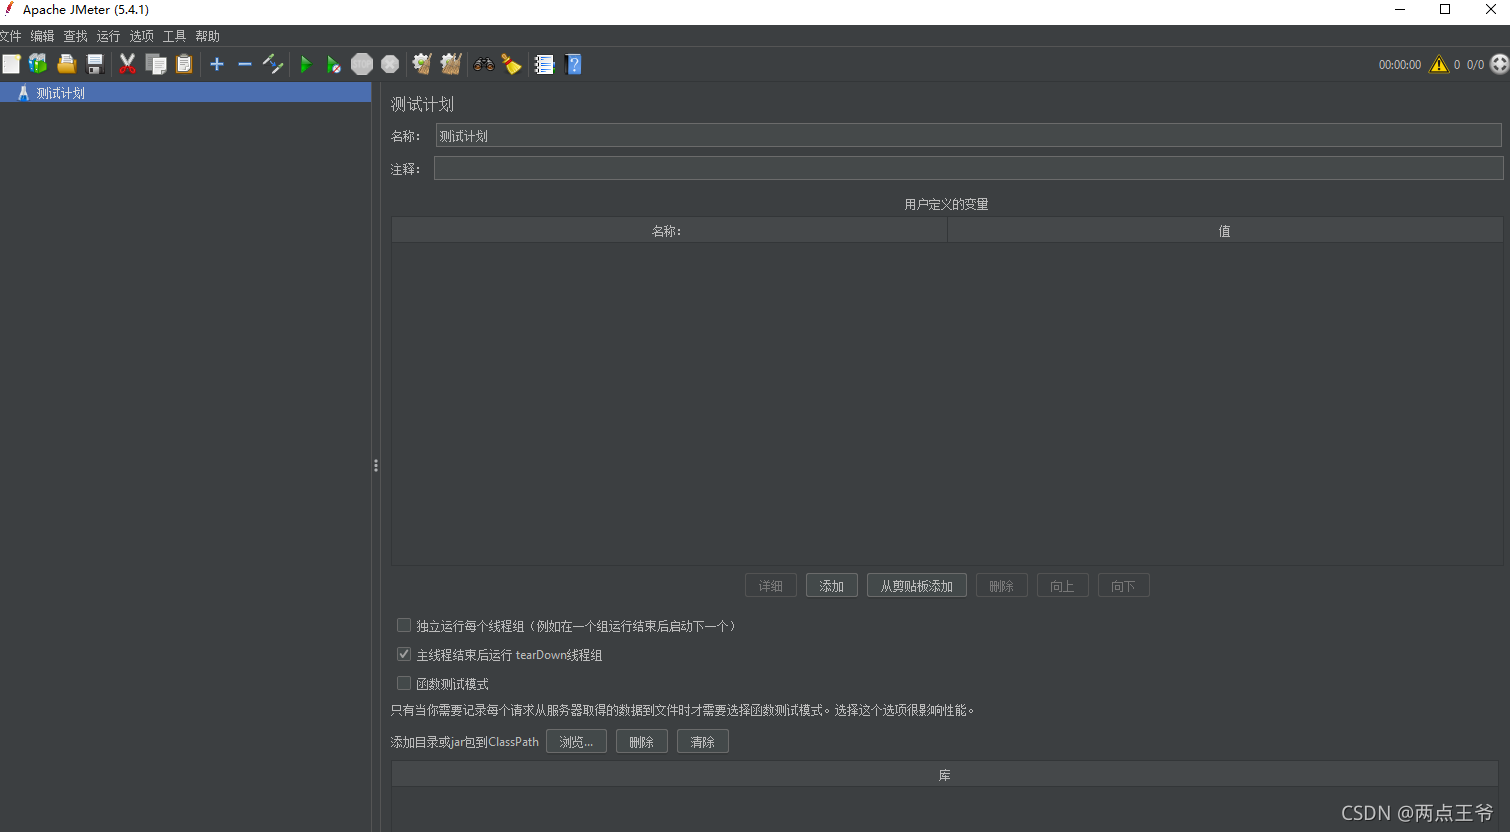The height and width of the screenshot is (832, 1510).
Task: Start test with no pauses
Action: click(334, 64)
